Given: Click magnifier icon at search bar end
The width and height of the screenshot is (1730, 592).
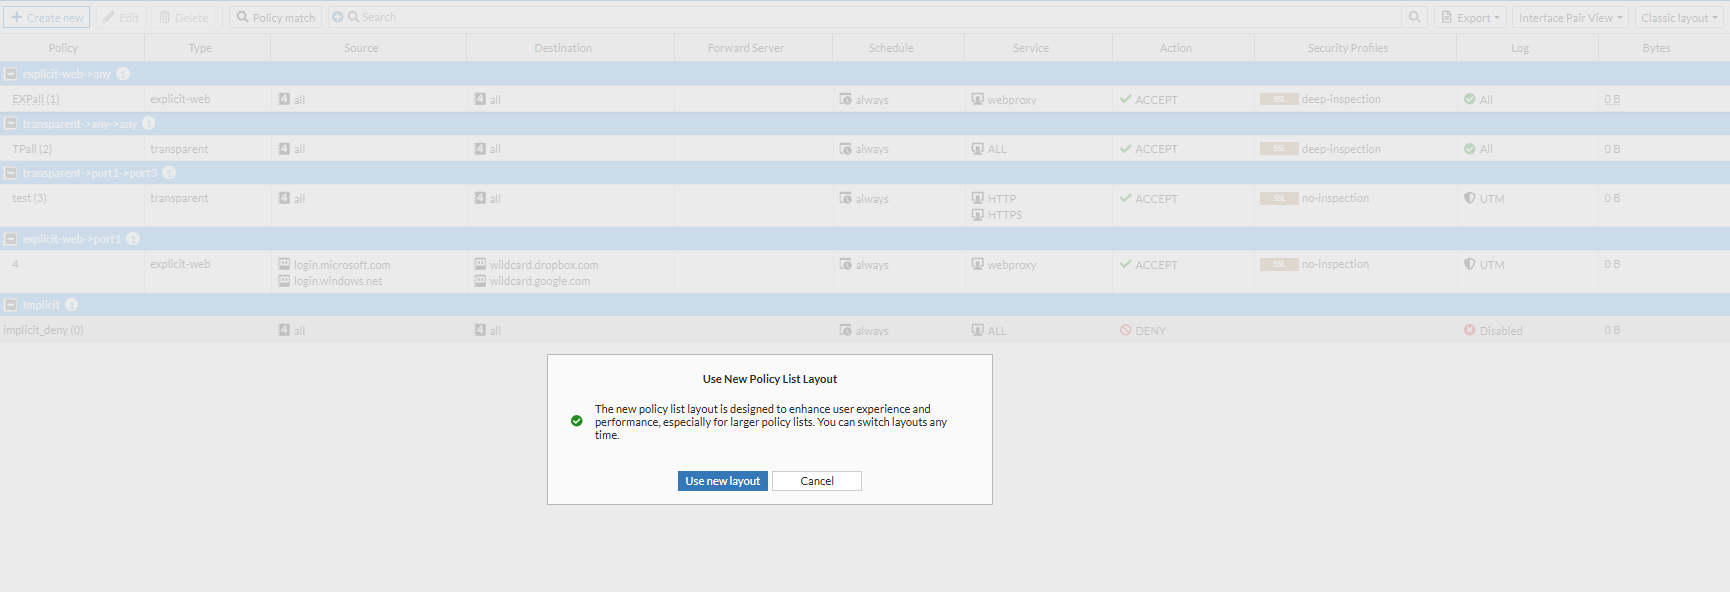Looking at the screenshot, I should pyautogui.click(x=1414, y=17).
